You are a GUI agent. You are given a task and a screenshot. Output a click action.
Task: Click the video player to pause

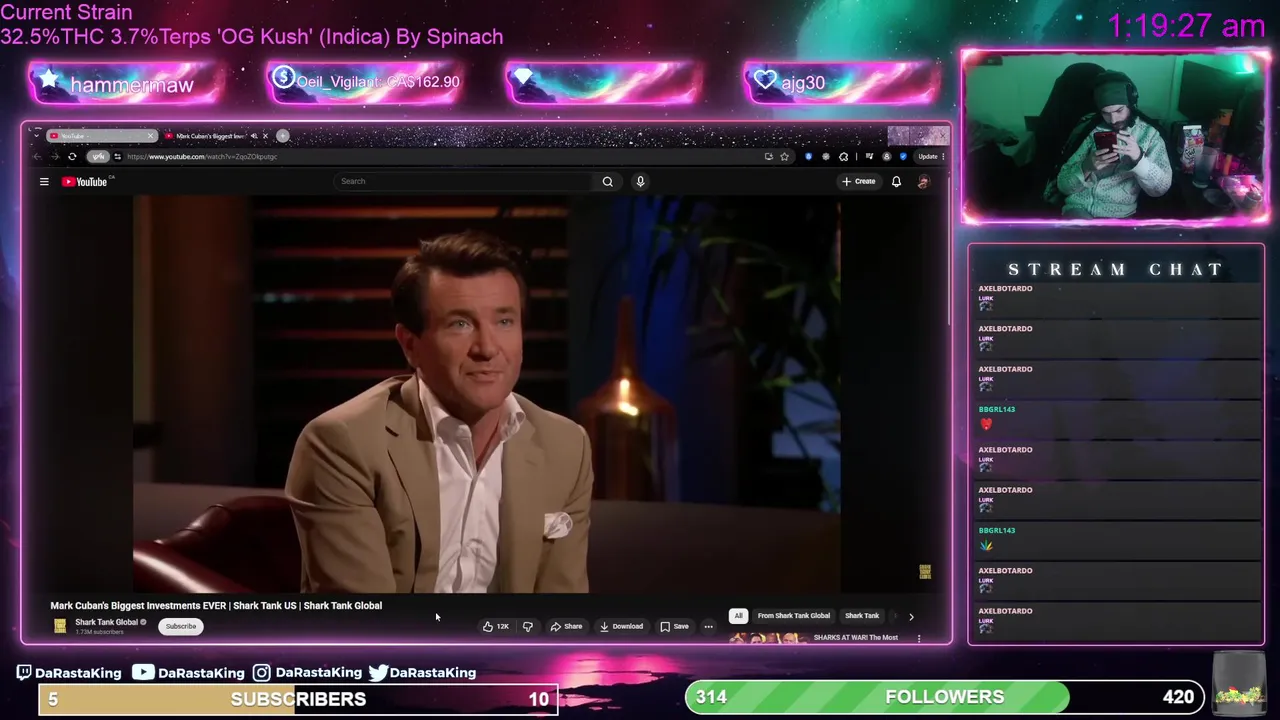coord(486,394)
